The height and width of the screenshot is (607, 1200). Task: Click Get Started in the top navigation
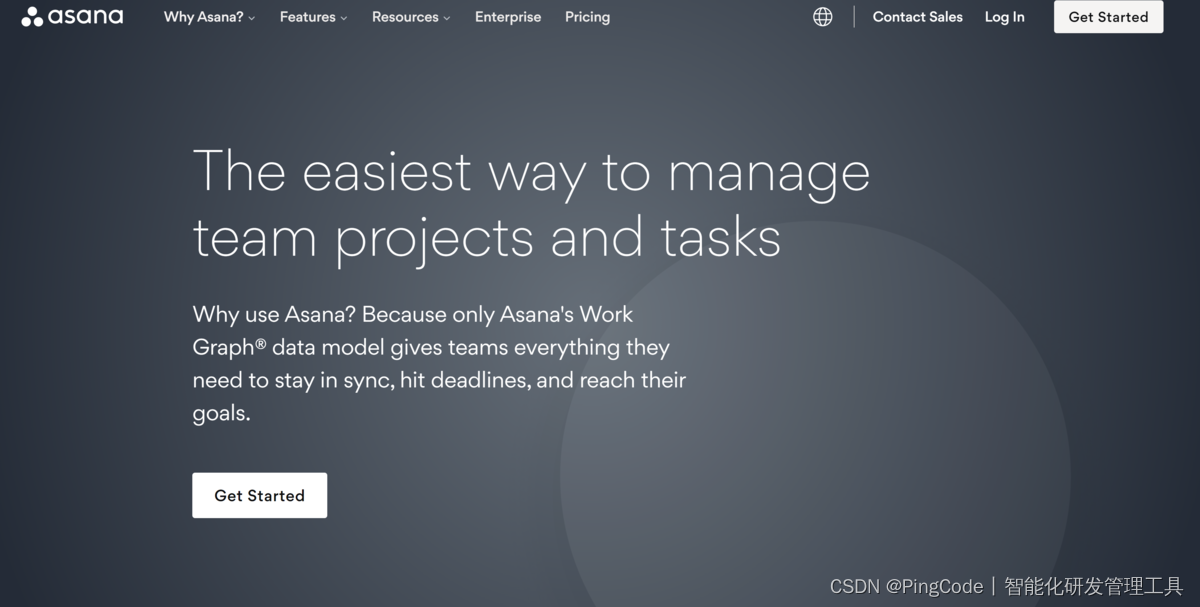tap(1108, 17)
